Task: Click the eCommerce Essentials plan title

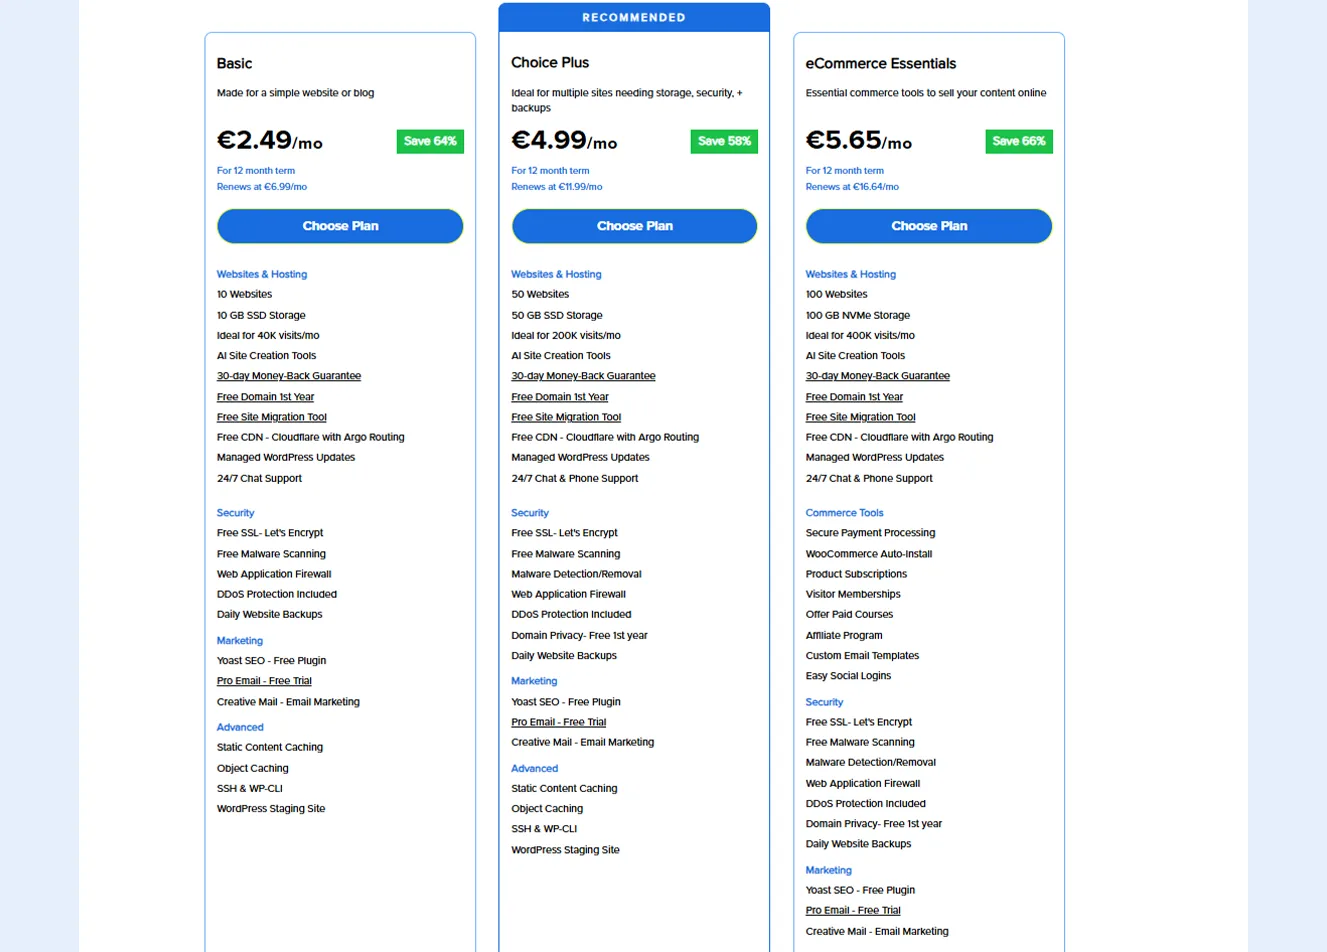Action: tap(881, 63)
